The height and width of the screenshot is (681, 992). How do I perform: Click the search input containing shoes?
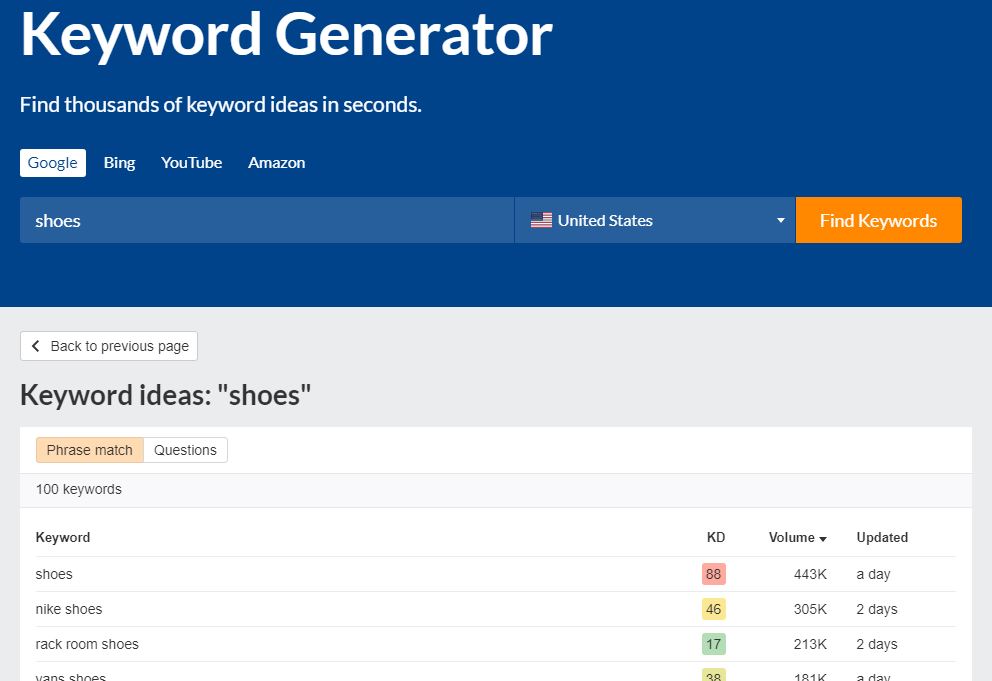(265, 220)
